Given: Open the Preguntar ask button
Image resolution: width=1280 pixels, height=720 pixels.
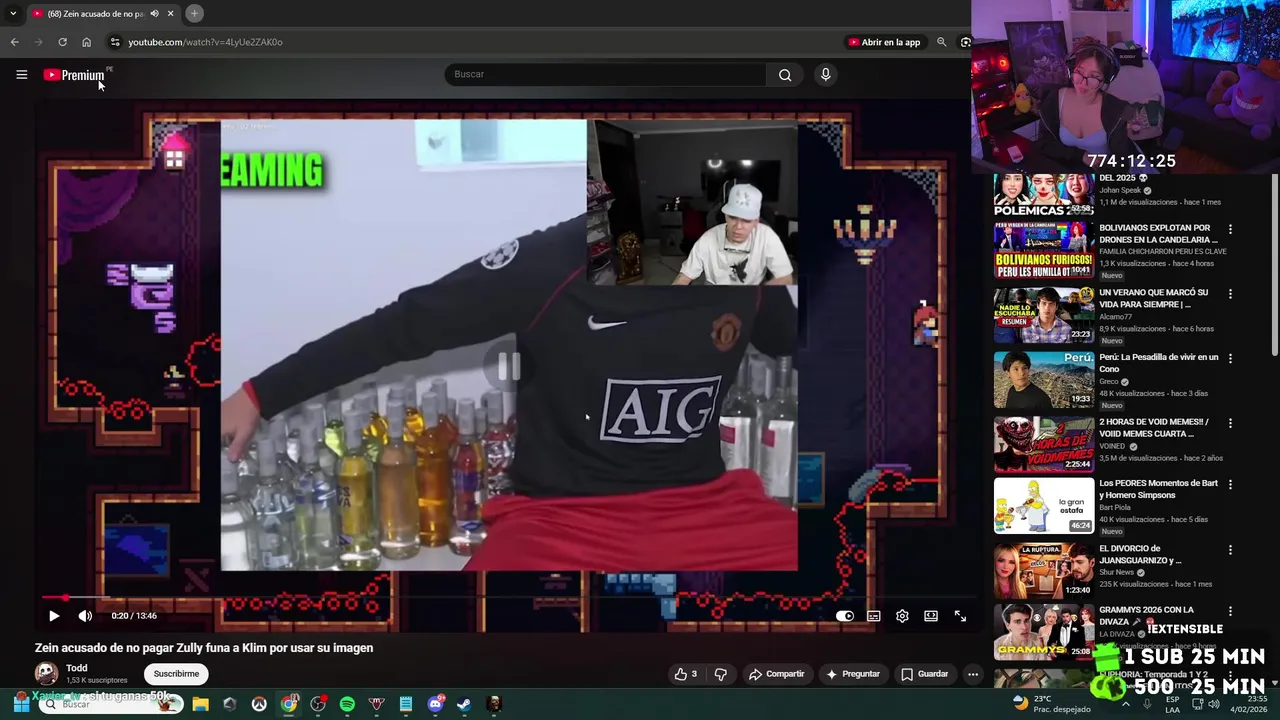Looking at the screenshot, I should [853, 674].
